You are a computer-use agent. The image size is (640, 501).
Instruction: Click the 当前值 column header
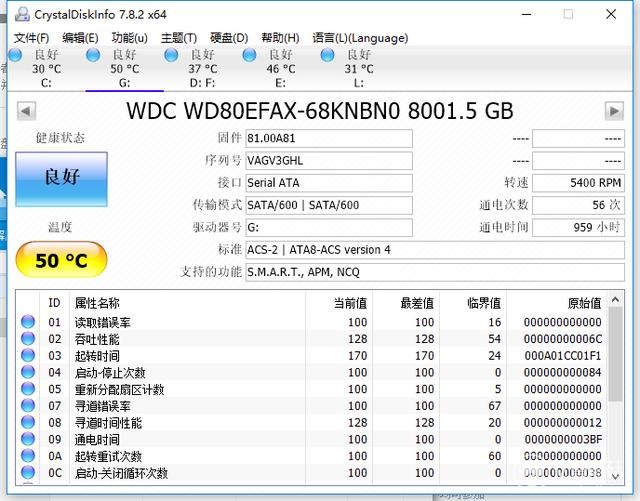339,303
